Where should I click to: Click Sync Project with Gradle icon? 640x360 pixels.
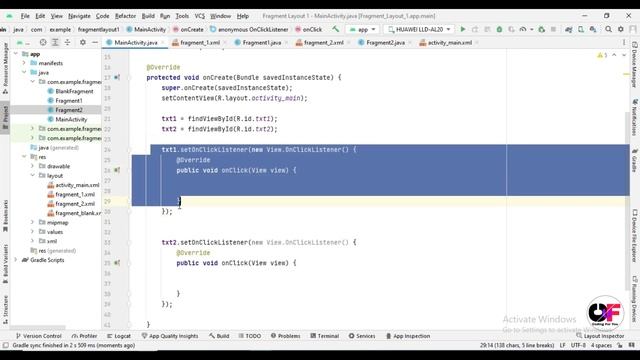(569, 29)
